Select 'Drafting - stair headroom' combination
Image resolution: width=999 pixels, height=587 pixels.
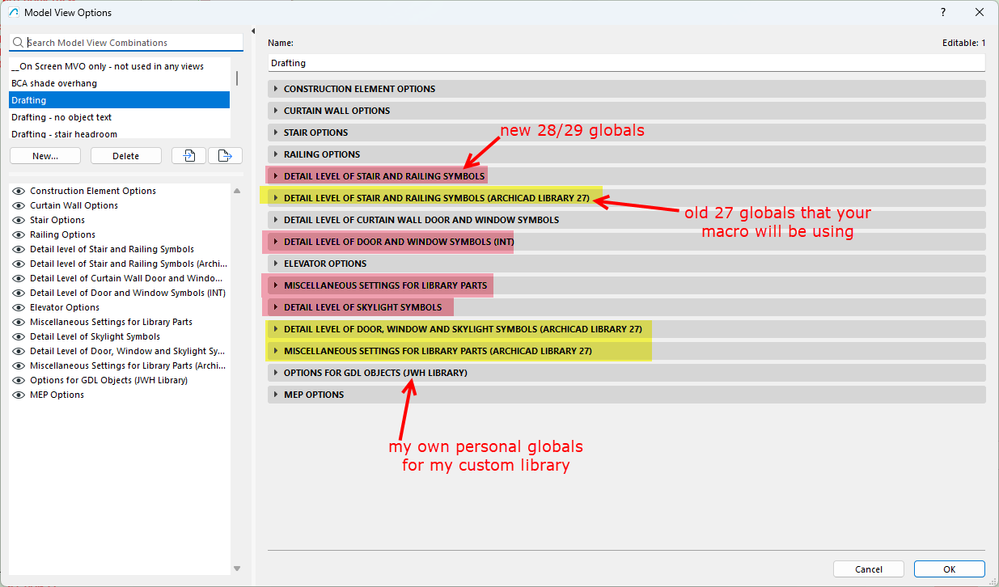pyautogui.click(x=119, y=134)
